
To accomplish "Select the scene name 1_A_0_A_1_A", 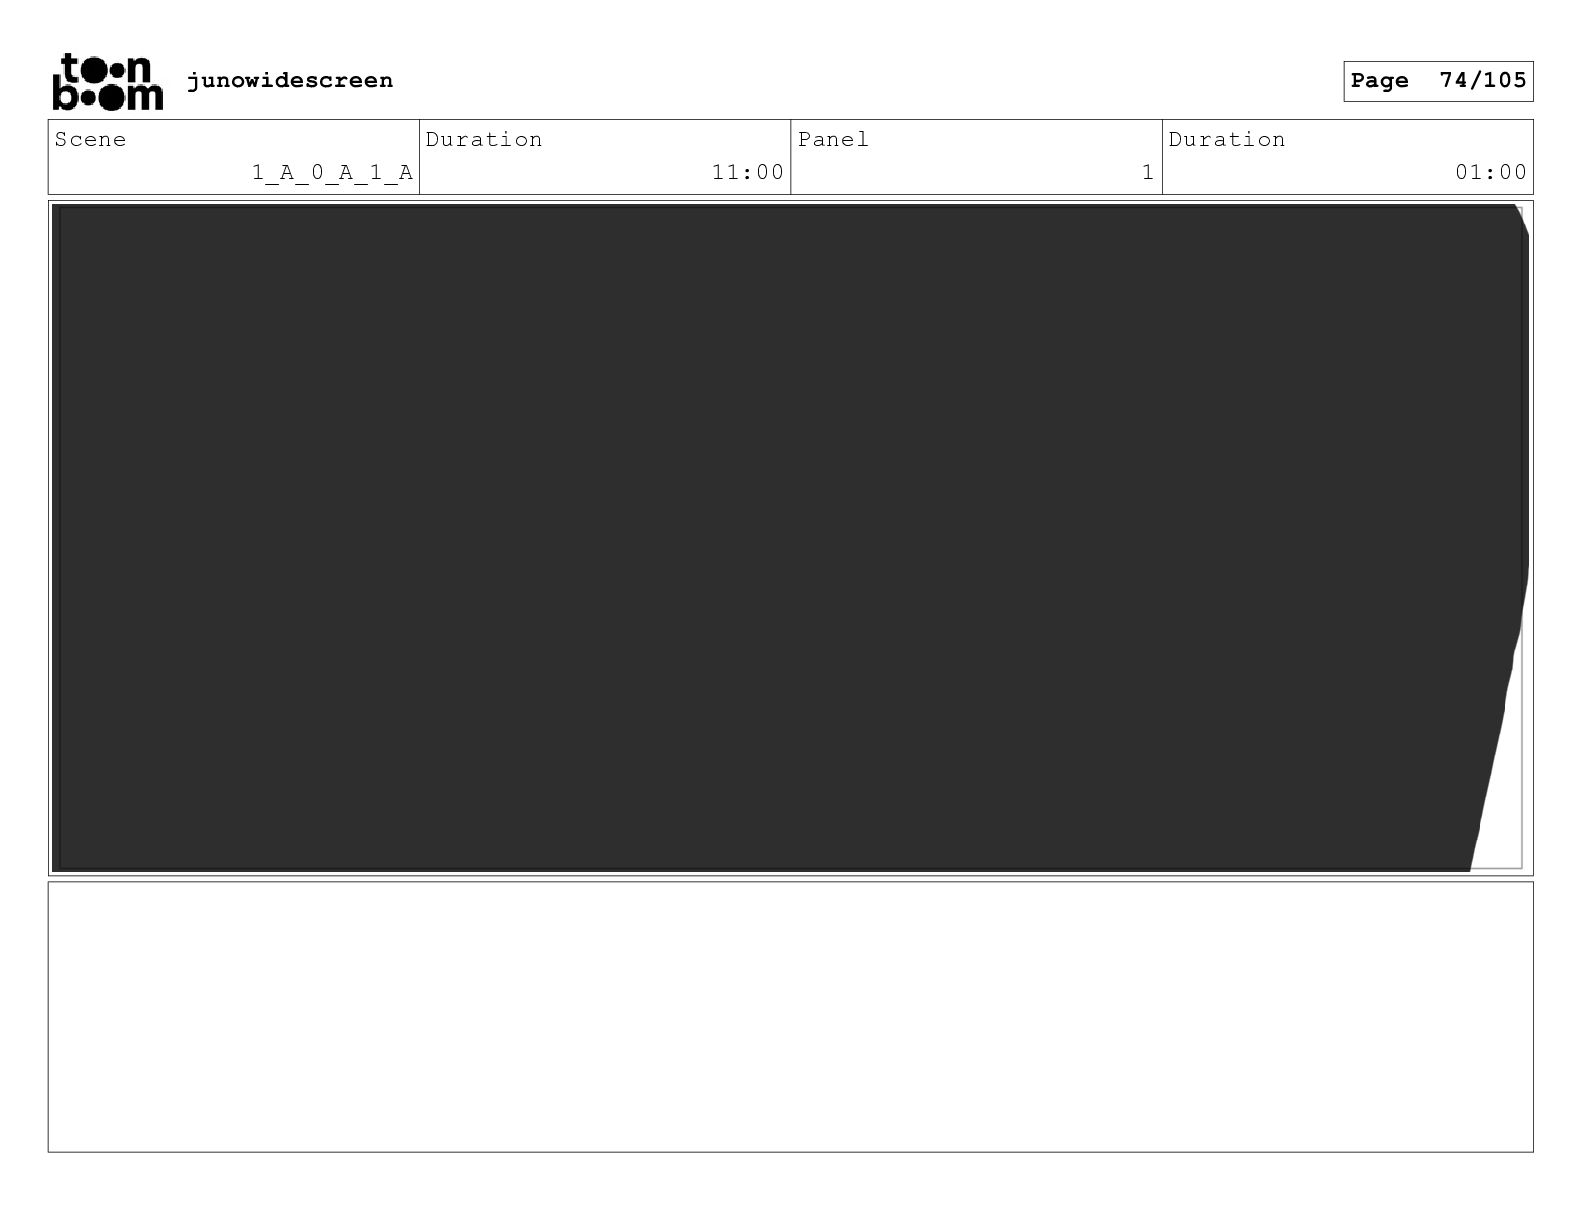I will [x=332, y=172].
